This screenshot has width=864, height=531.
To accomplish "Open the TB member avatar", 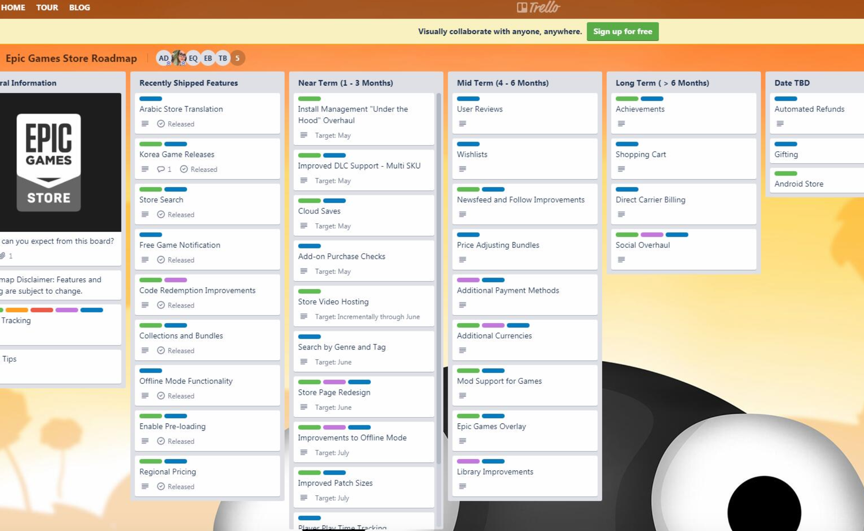I will 223,58.
